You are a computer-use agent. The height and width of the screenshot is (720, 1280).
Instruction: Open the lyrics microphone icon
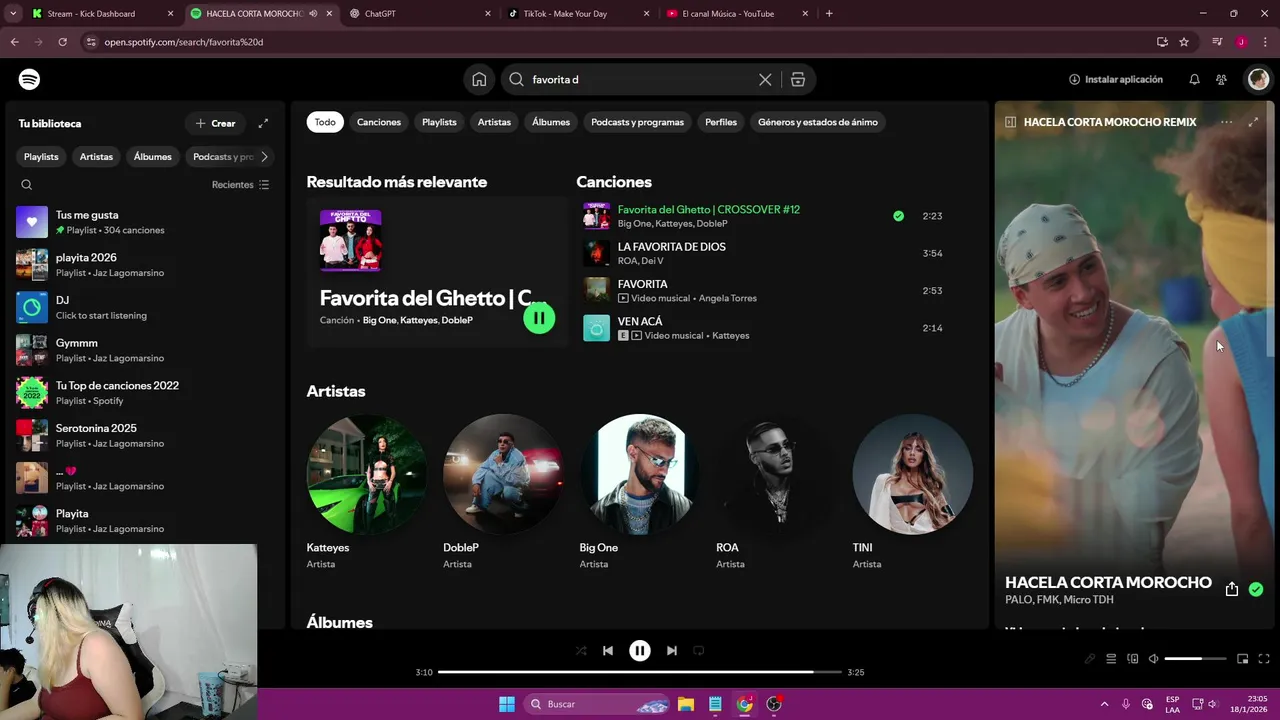(x=1090, y=659)
